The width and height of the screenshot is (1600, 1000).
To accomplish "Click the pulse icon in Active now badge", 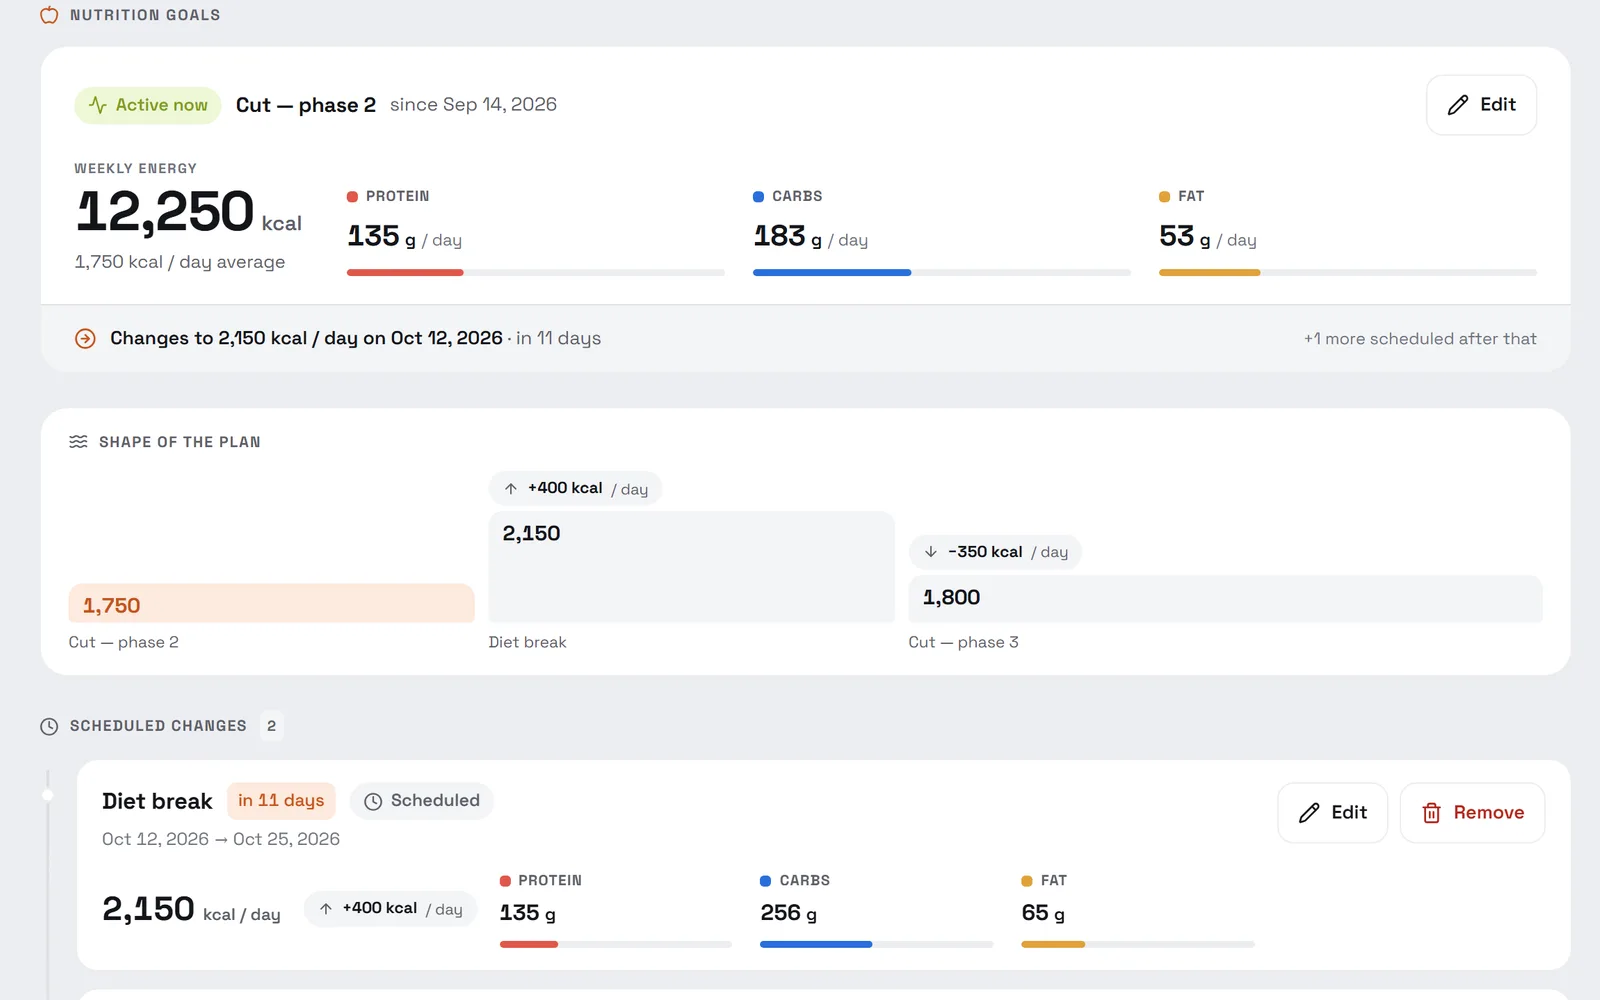I will (x=98, y=105).
